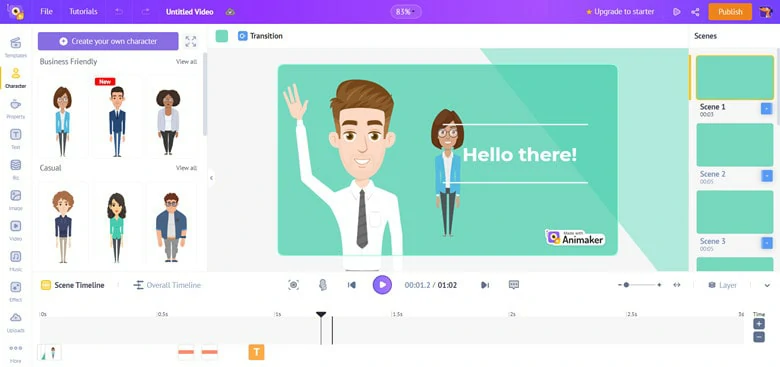Click the Animaker logo icon
Screen dimensions: 780x367
click(x=15, y=11)
